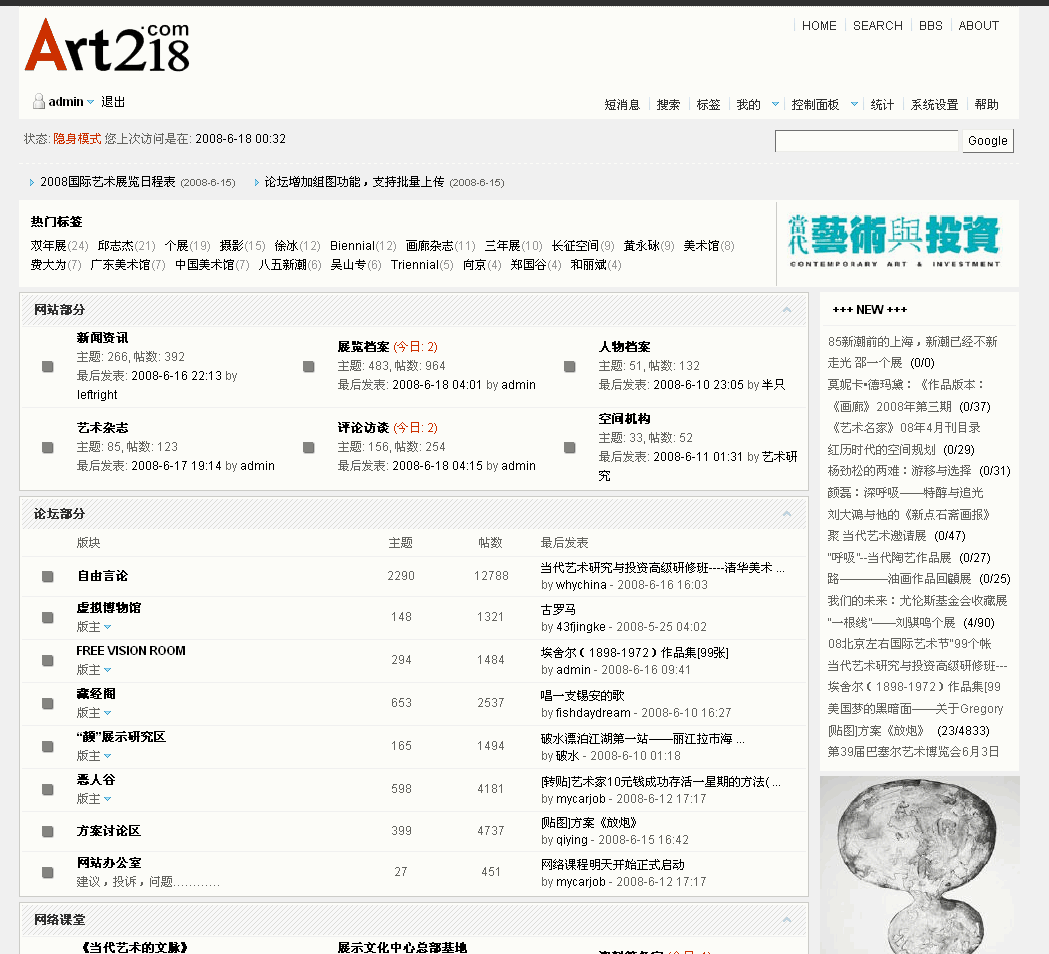Viewport: 1049px width, 954px height.
Task: Click the status icon for 自由言论 forum
Action: click(x=47, y=577)
